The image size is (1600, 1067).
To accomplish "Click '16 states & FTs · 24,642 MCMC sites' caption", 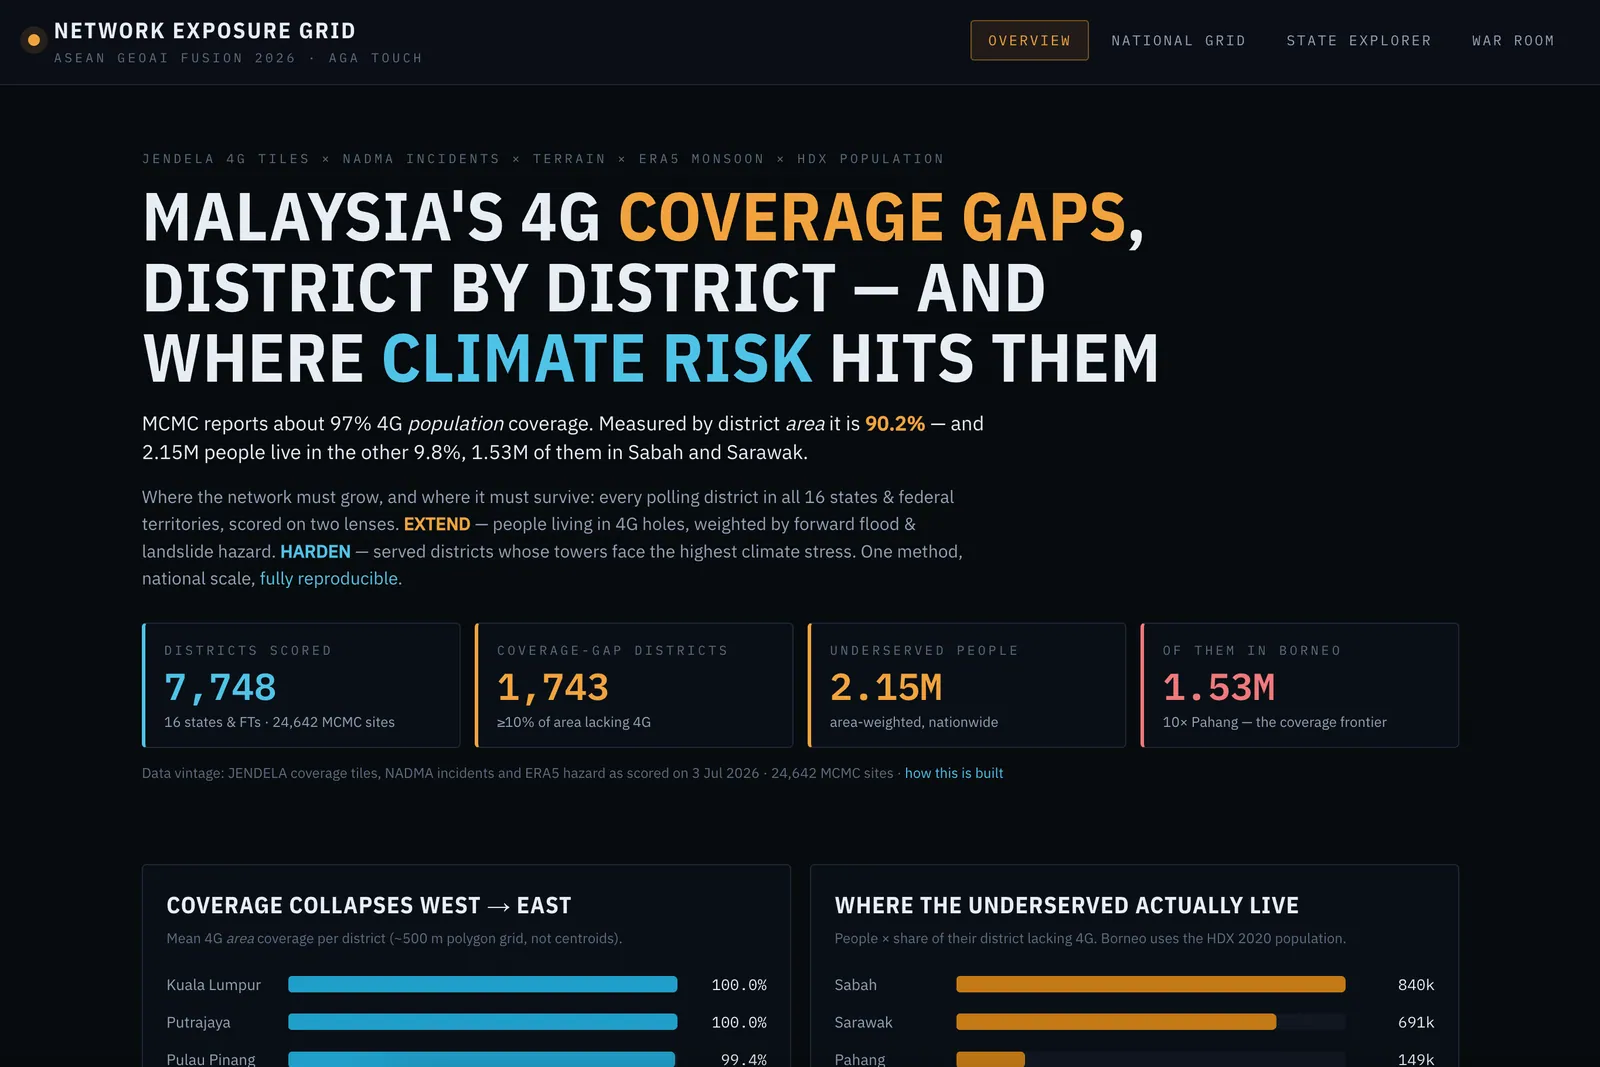I will [279, 722].
